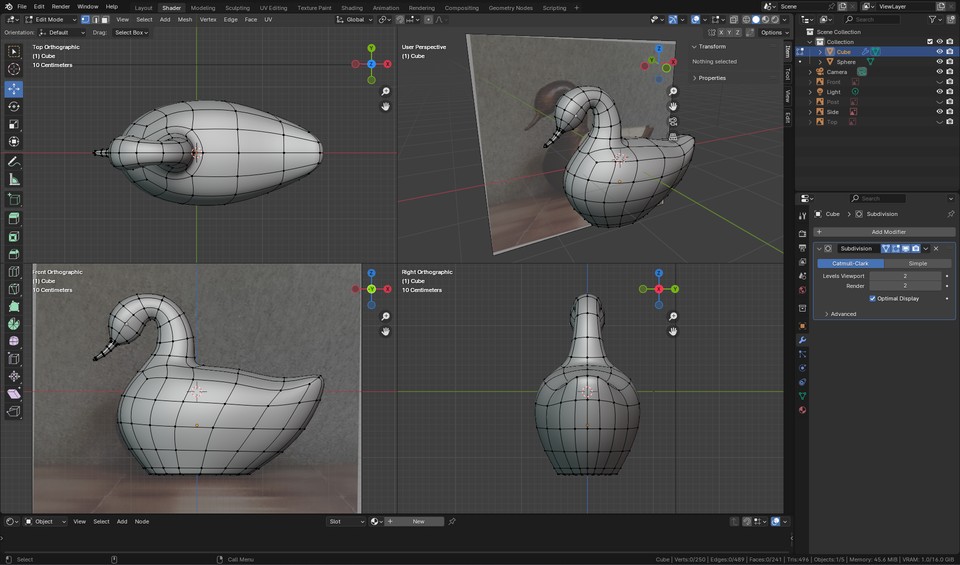
Task: Toggle visibility of the Camera object
Action: coord(939,72)
